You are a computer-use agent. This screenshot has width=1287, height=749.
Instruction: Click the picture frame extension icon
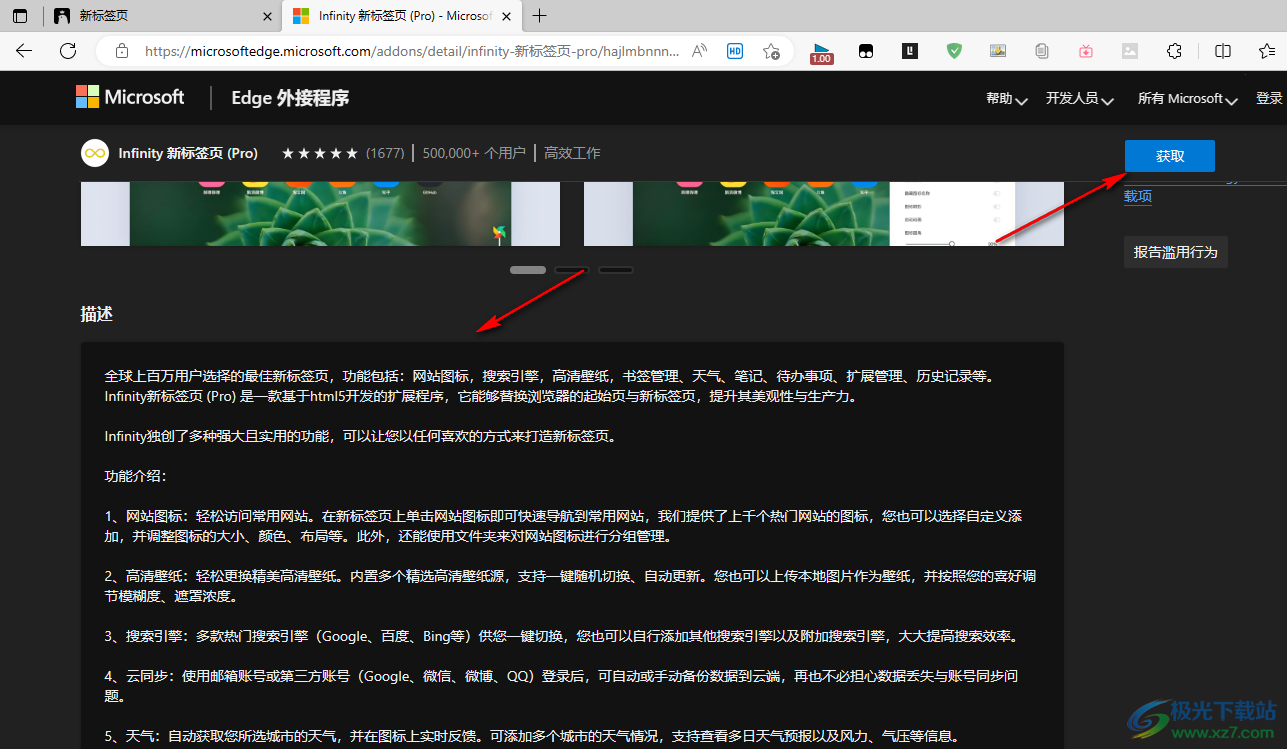pos(998,51)
